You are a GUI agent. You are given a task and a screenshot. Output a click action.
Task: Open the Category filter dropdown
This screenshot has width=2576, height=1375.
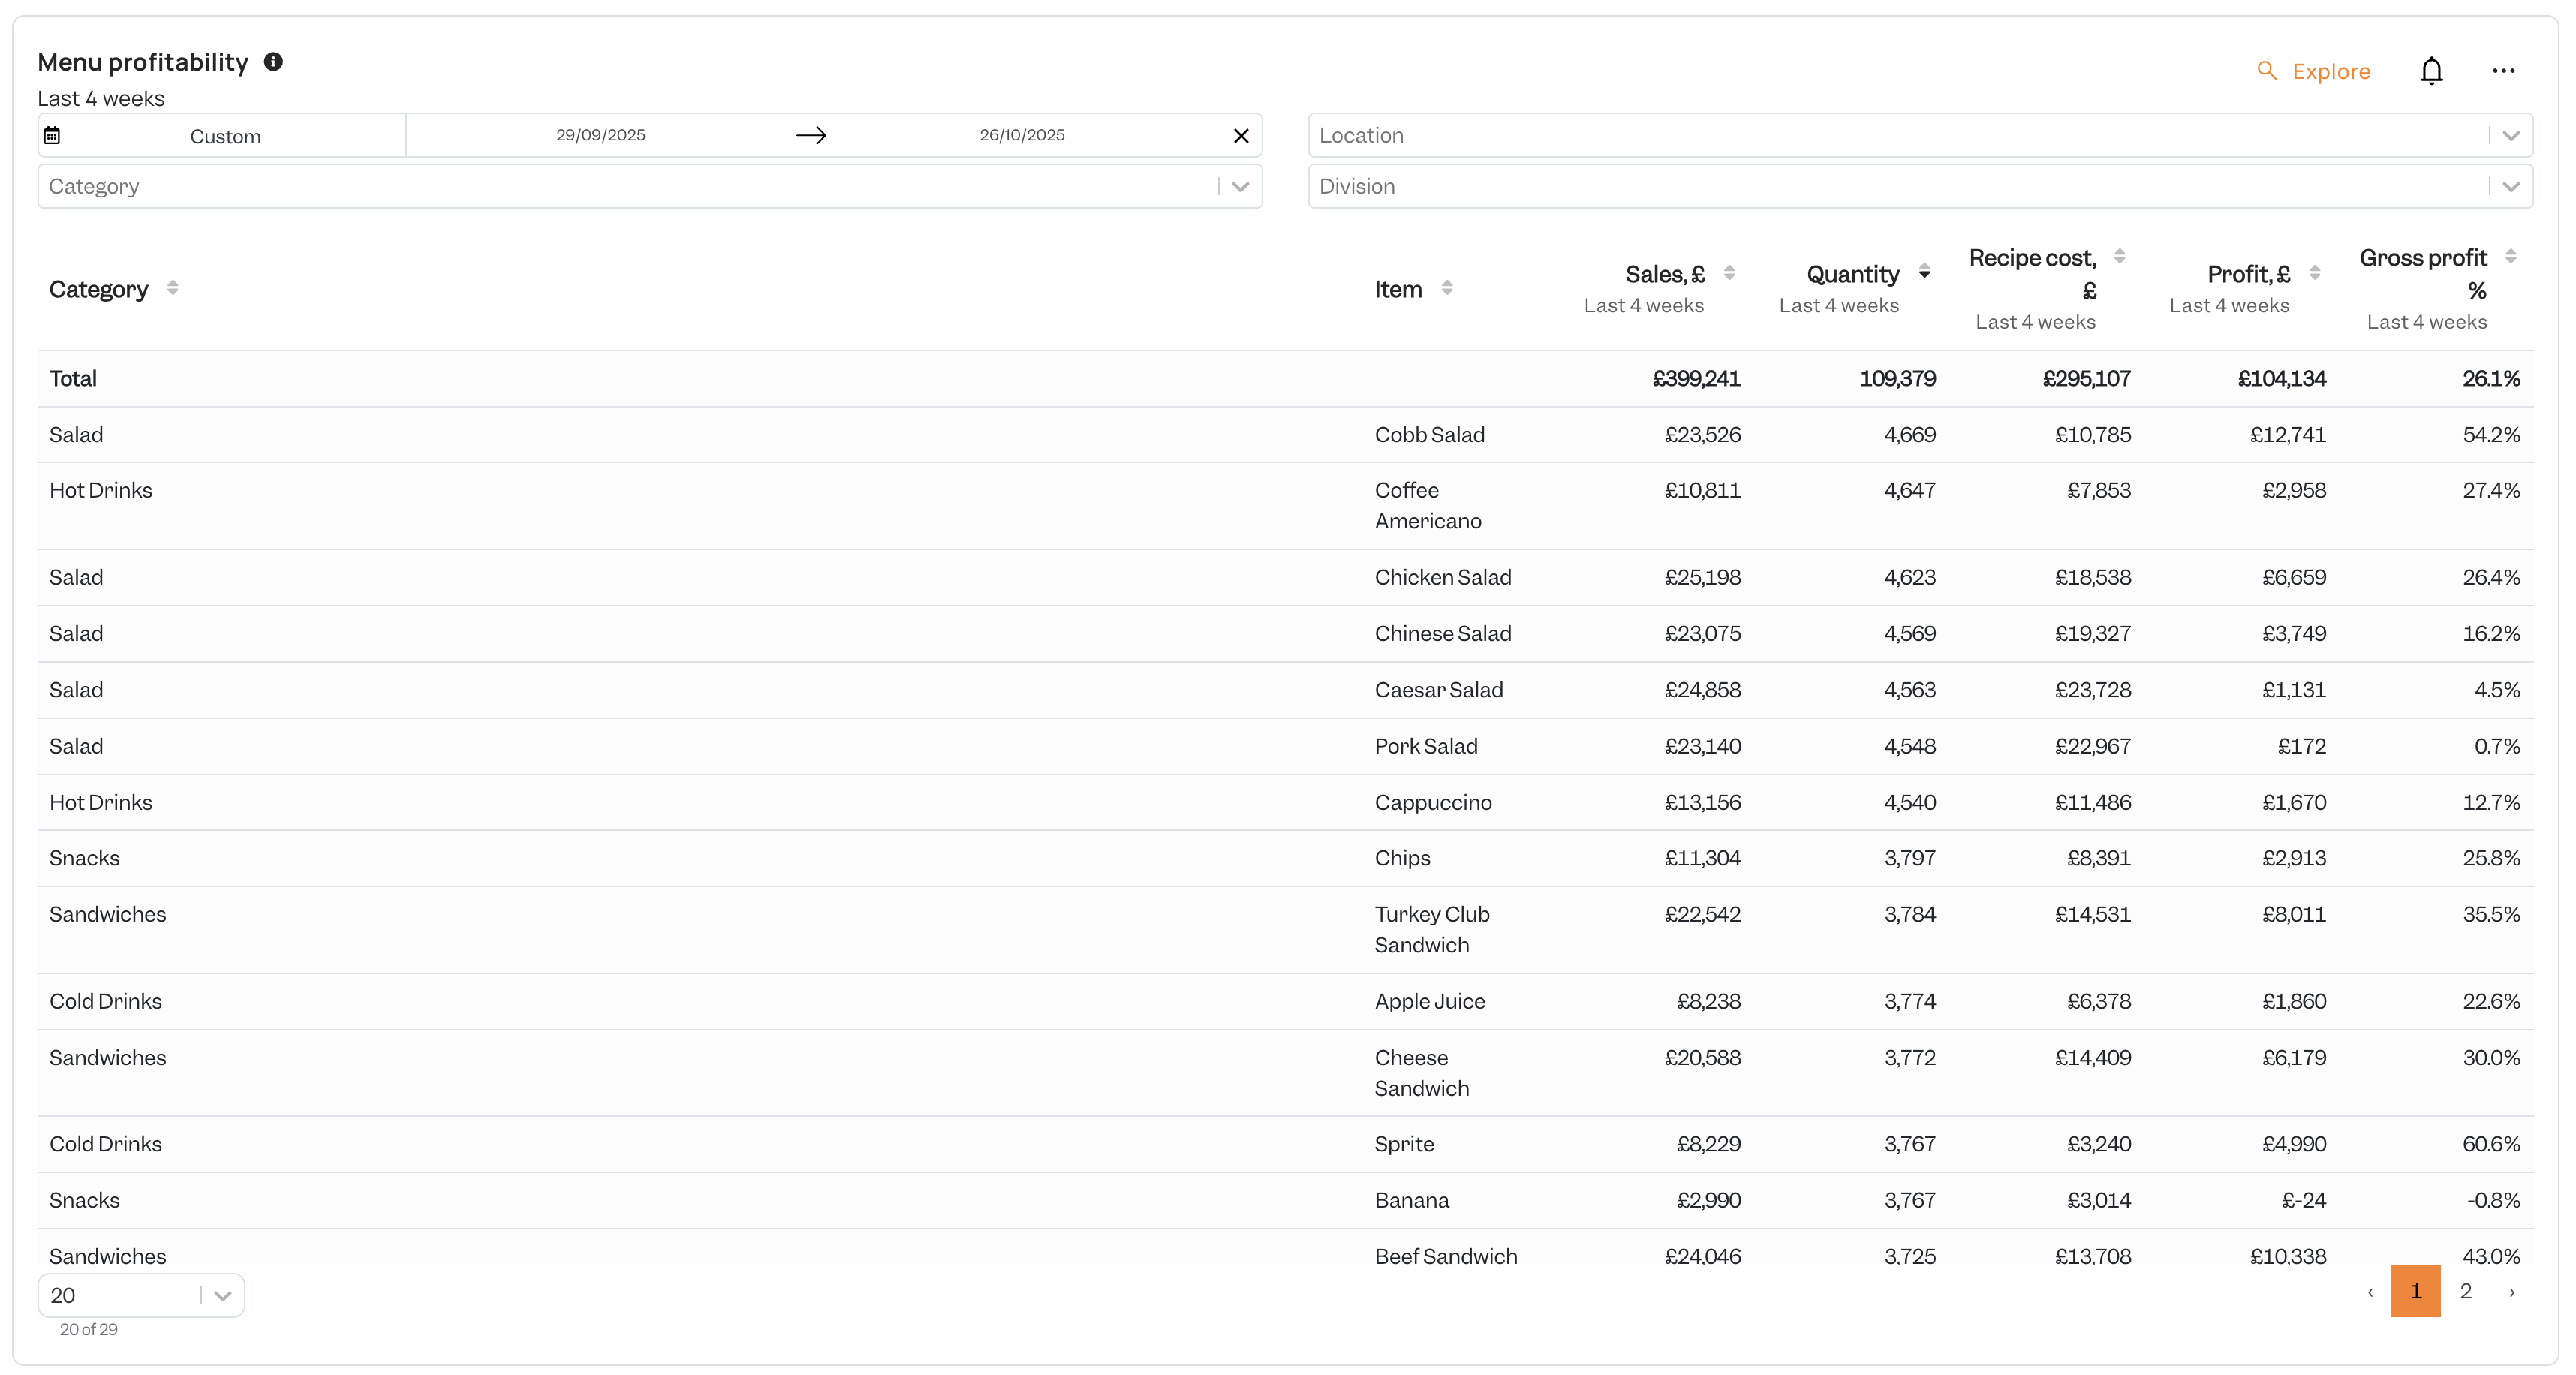pos(650,186)
